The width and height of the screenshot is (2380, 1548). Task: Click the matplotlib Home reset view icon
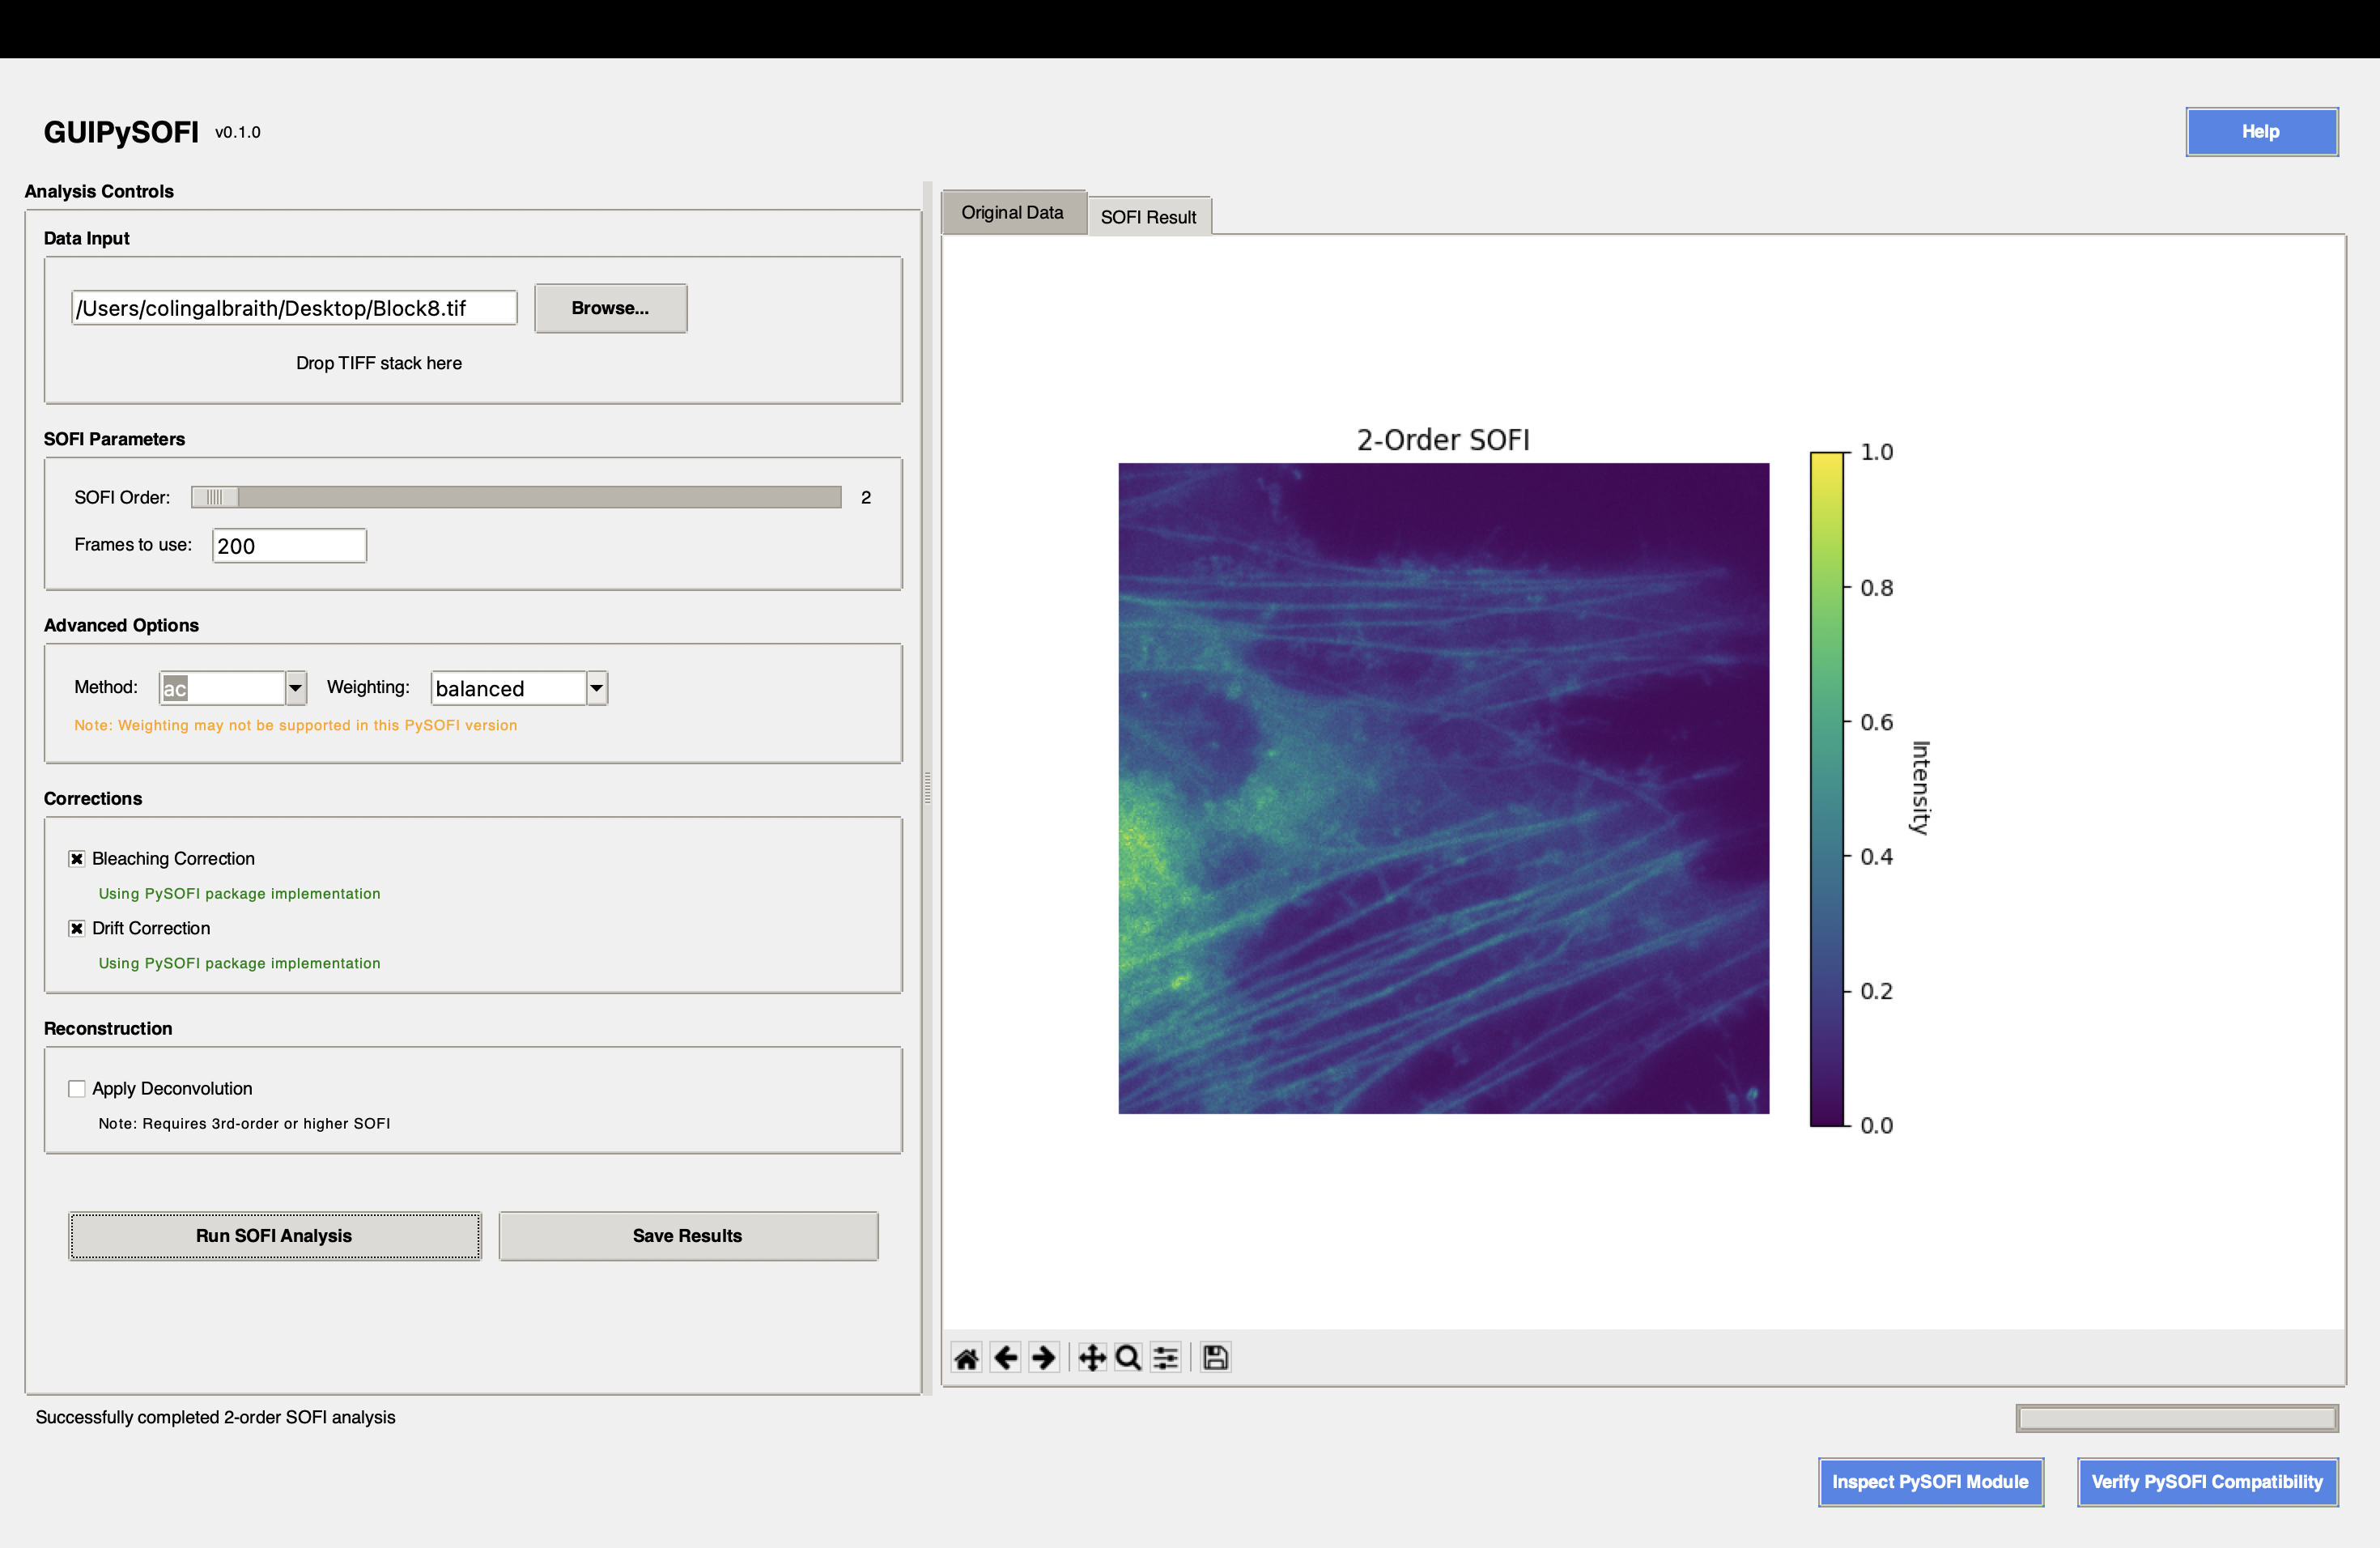966,1357
